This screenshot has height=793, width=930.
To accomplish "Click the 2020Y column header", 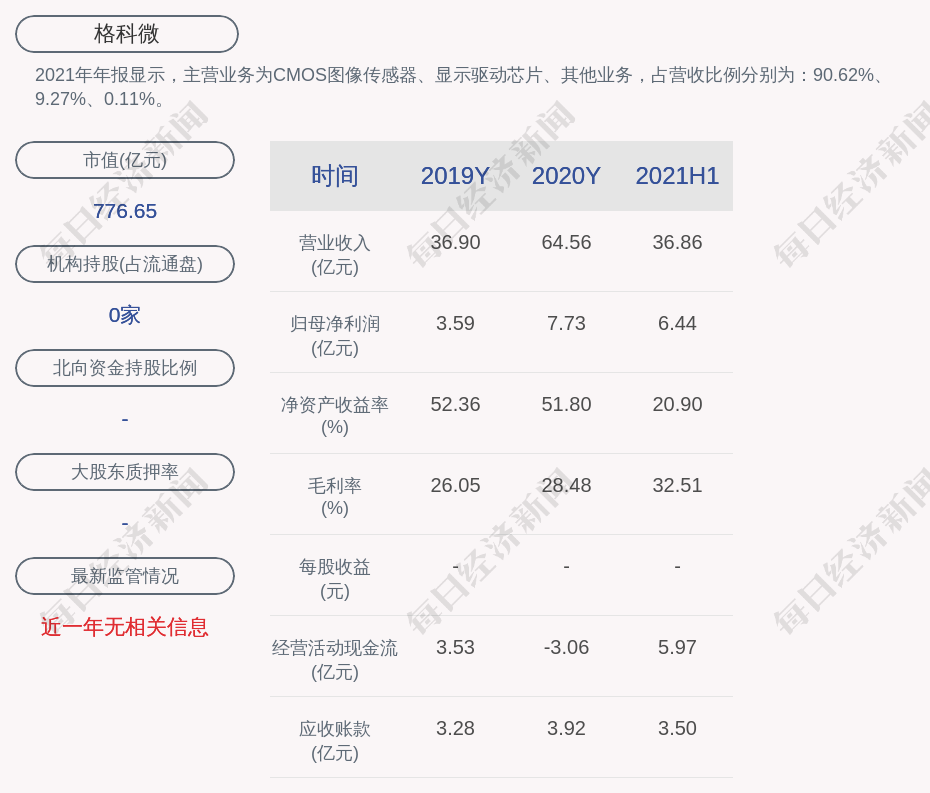I will (x=566, y=176).
